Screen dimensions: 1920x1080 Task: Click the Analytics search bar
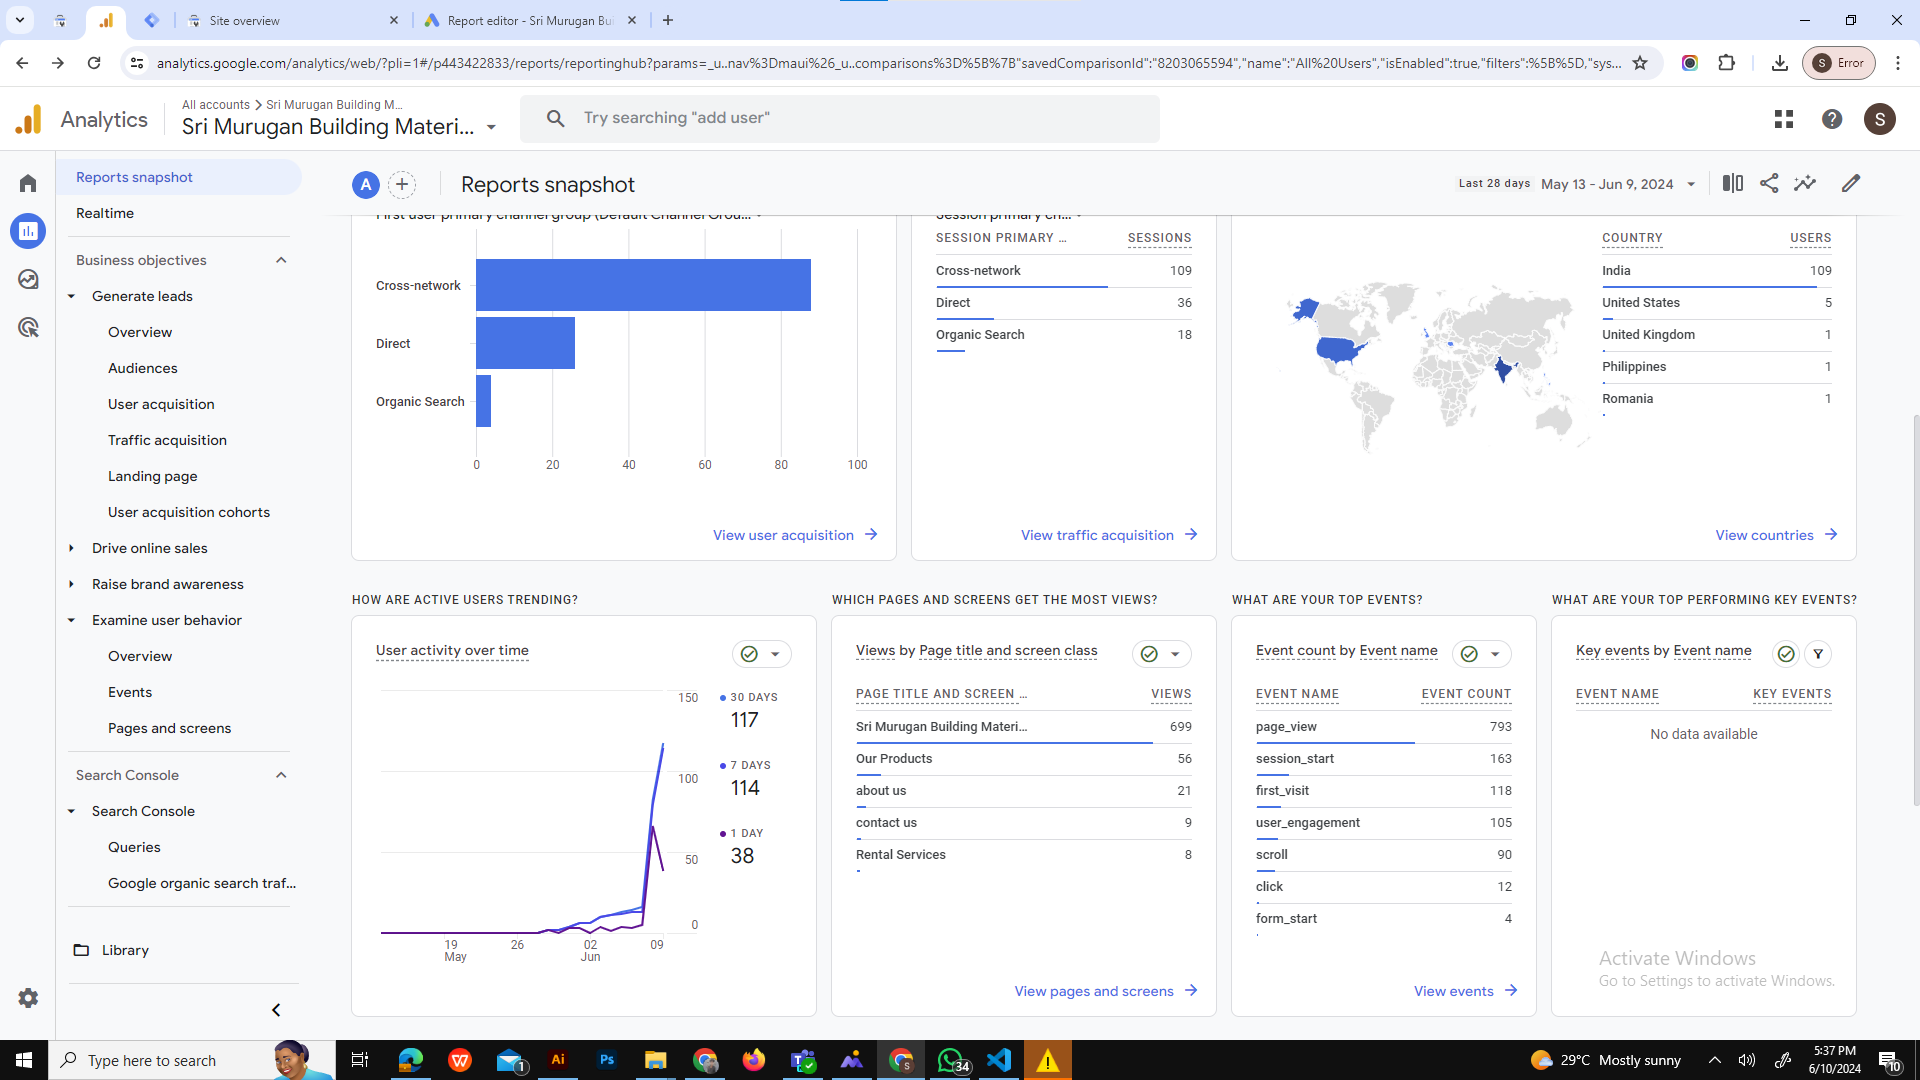coord(840,117)
